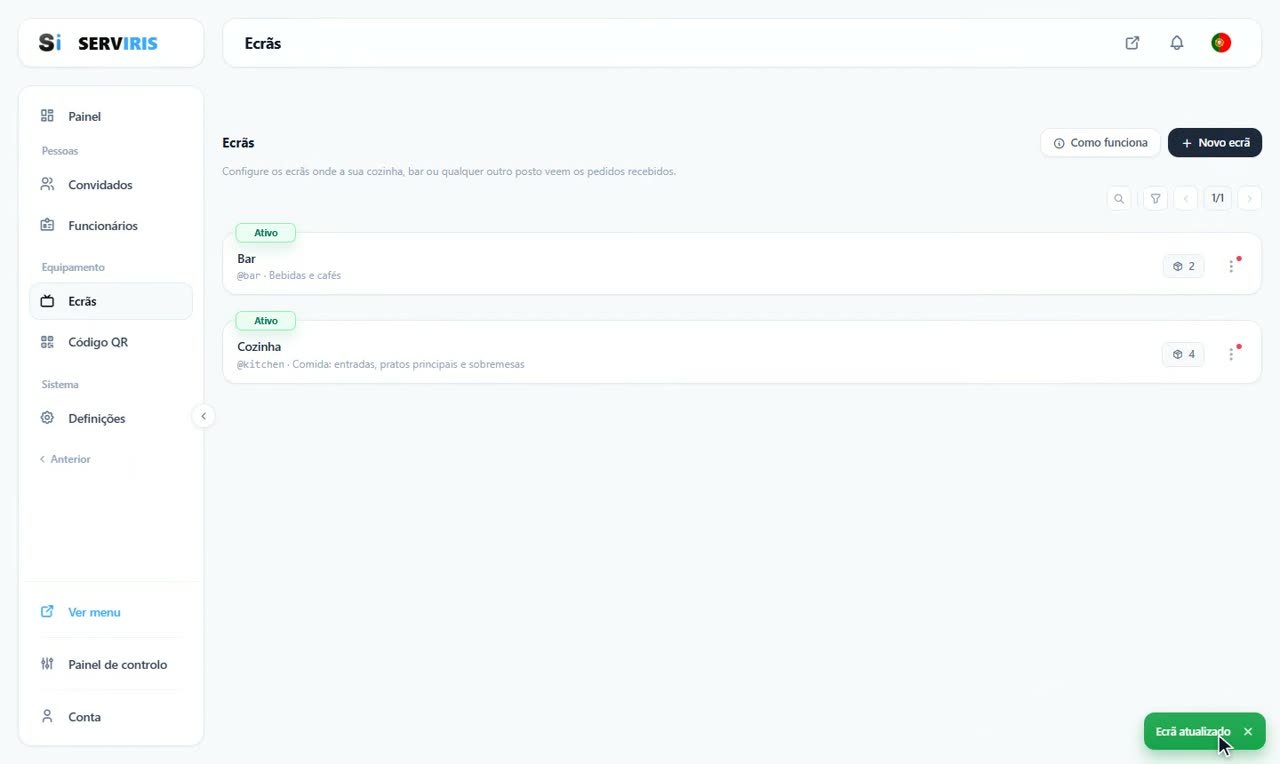Click the Pessoas section label

pos(60,151)
